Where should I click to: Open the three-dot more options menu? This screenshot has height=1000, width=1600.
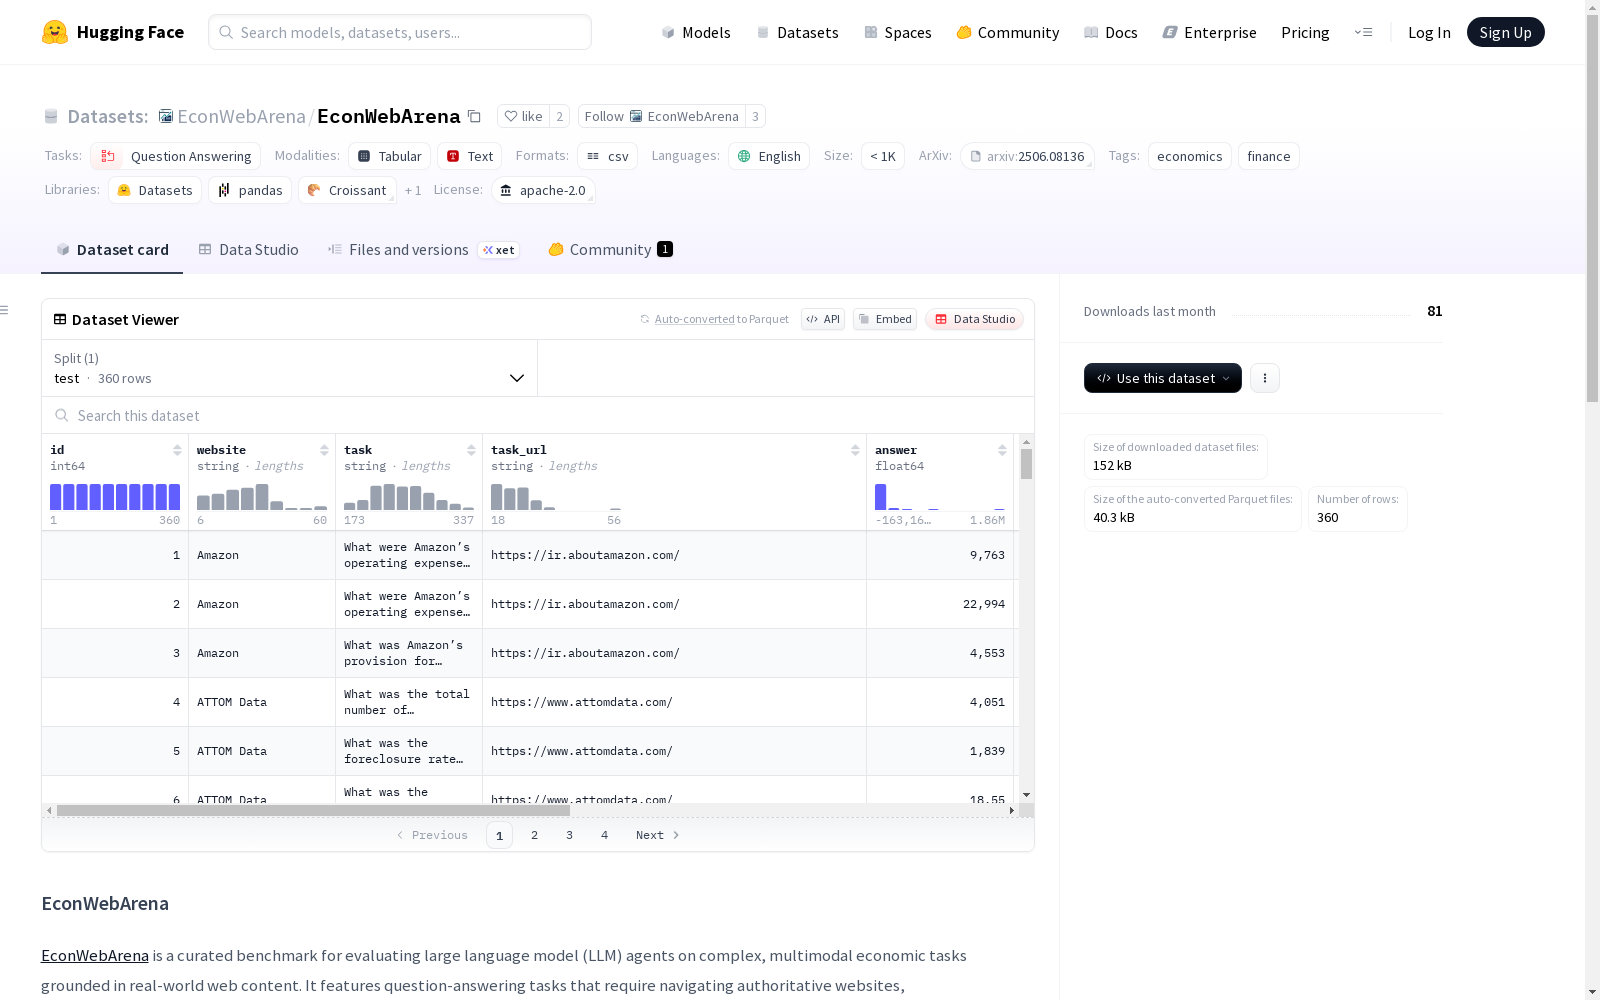point(1265,378)
